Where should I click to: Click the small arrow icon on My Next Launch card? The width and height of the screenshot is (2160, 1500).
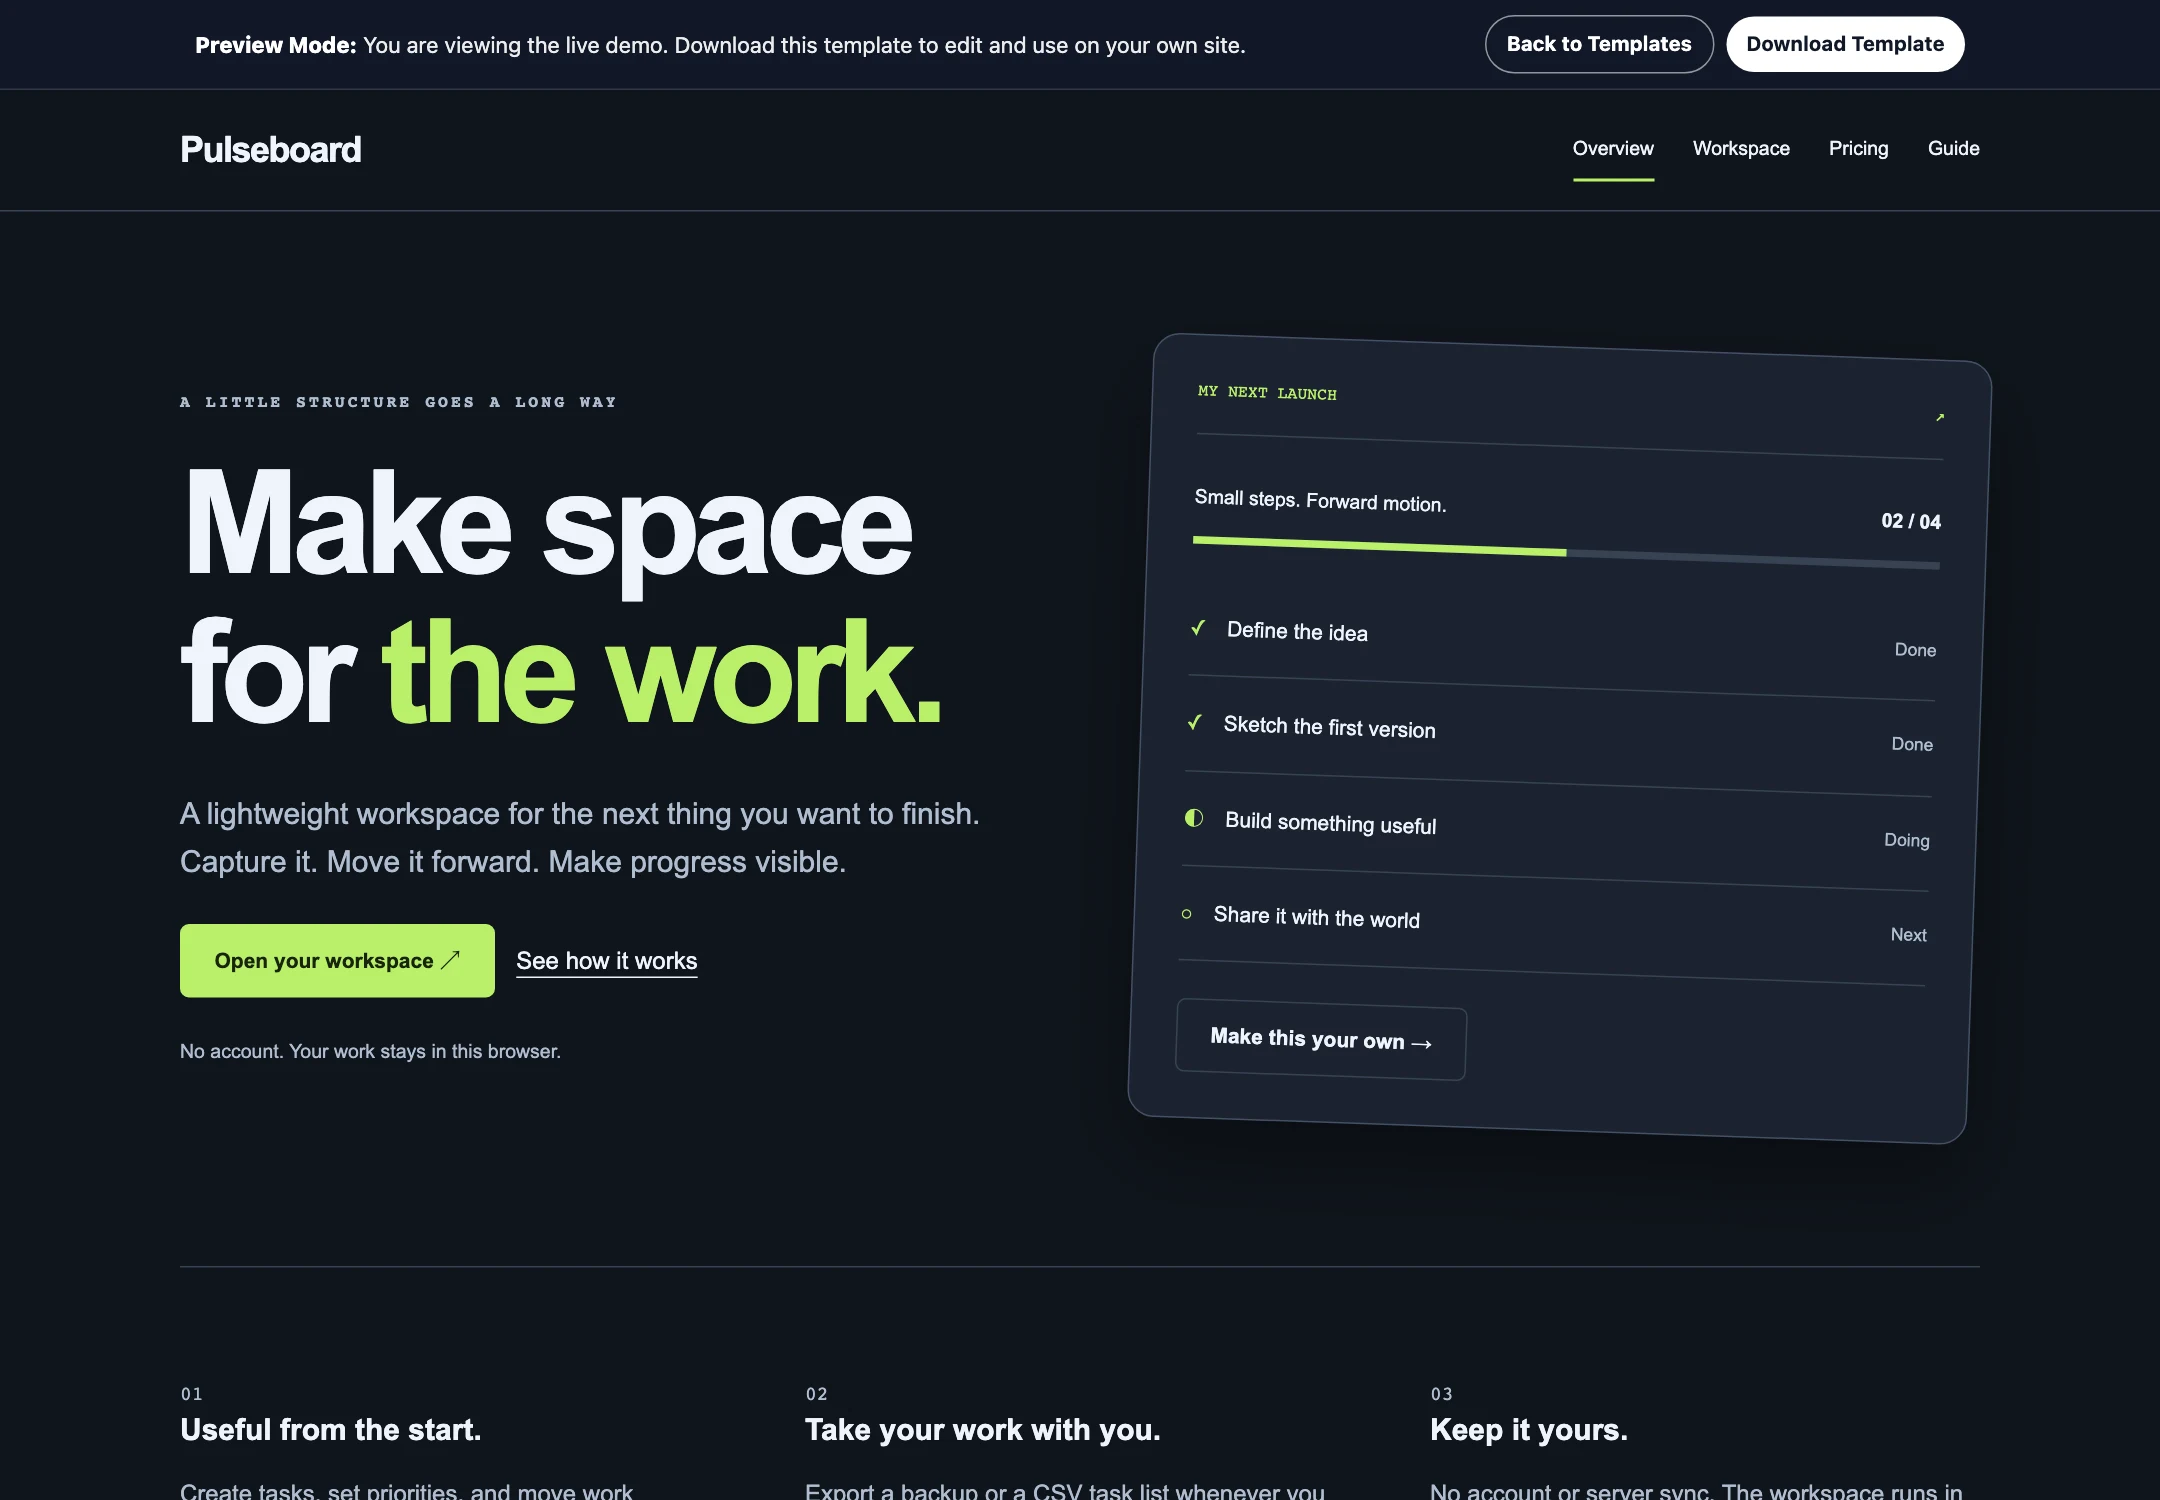click(1940, 417)
